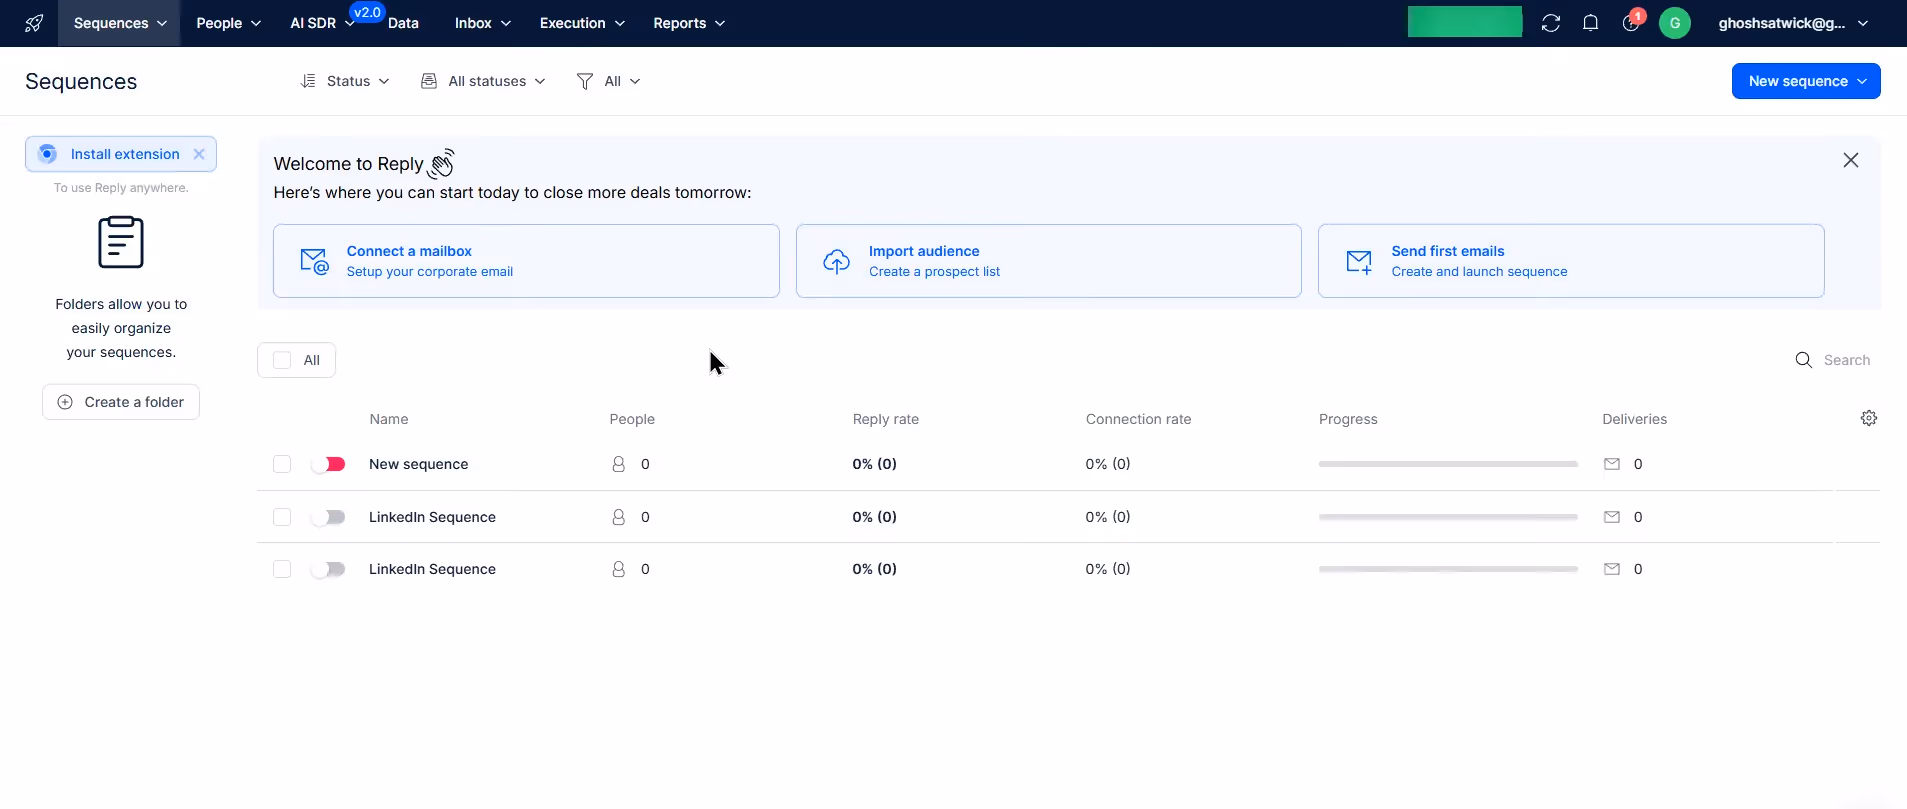The height and width of the screenshot is (809, 1907).
Task: Open the Sequences nav menu
Action: pyautogui.click(x=119, y=23)
